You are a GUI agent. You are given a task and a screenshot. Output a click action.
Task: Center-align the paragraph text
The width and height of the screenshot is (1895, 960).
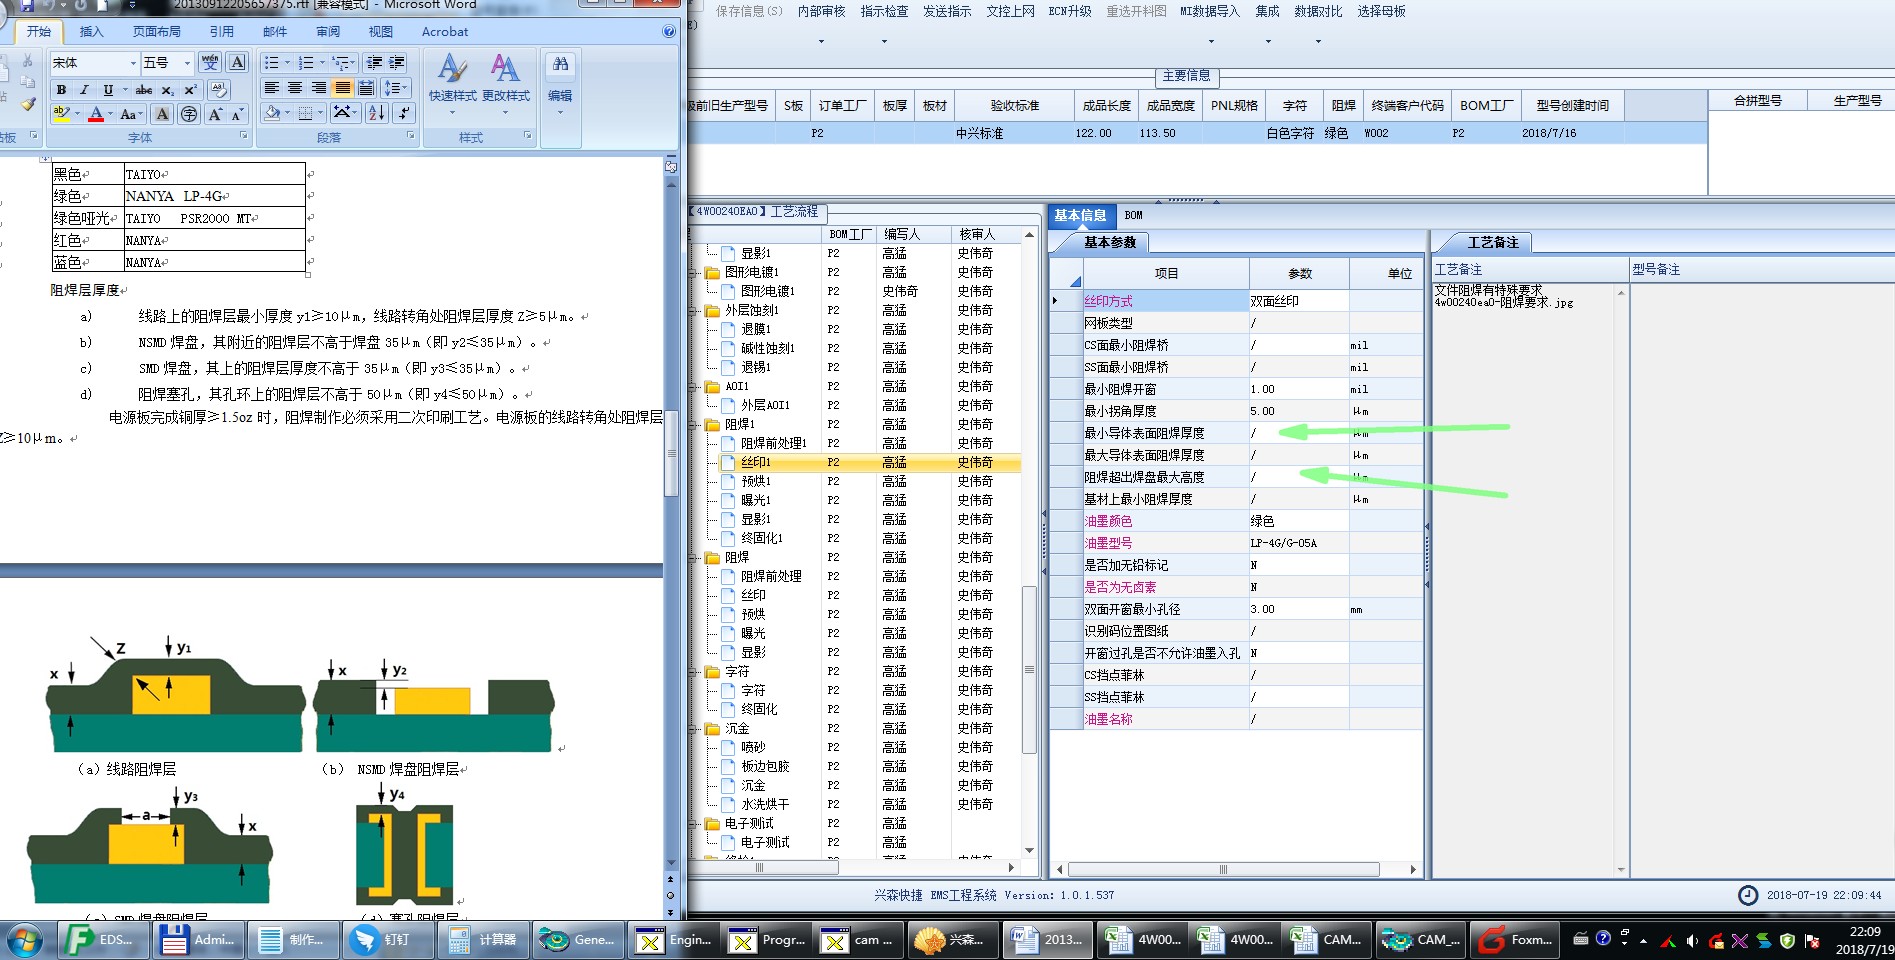pos(295,88)
